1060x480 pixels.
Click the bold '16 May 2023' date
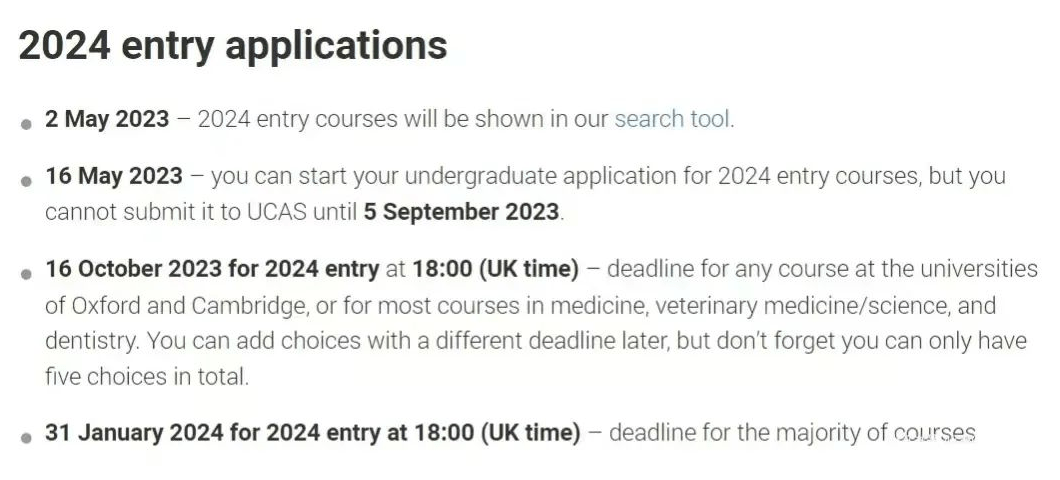click(114, 176)
